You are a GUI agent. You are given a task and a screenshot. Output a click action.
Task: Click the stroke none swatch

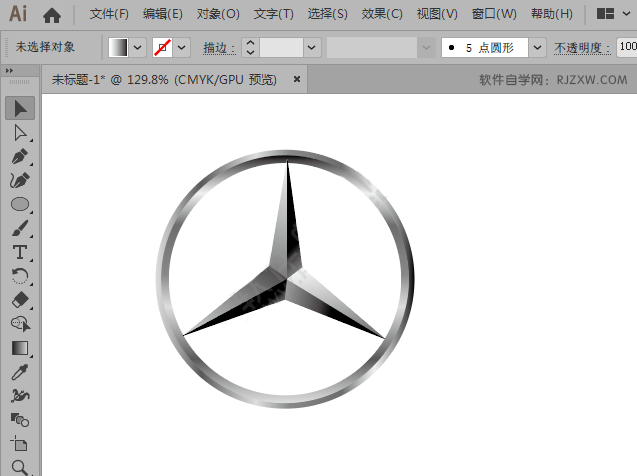162,48
